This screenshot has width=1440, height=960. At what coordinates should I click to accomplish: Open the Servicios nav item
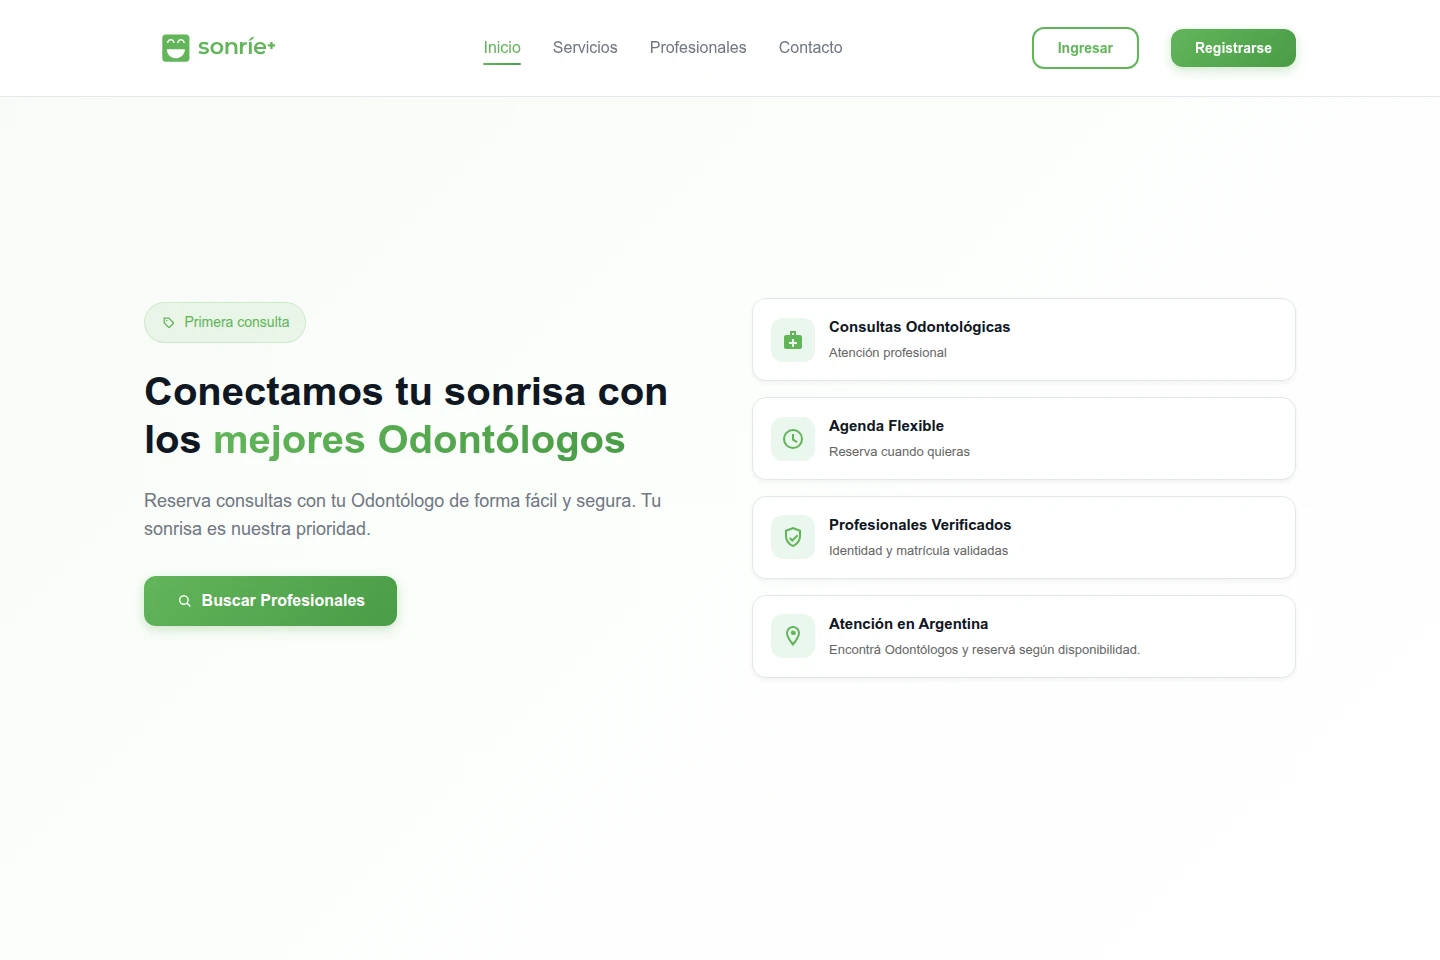585,48
